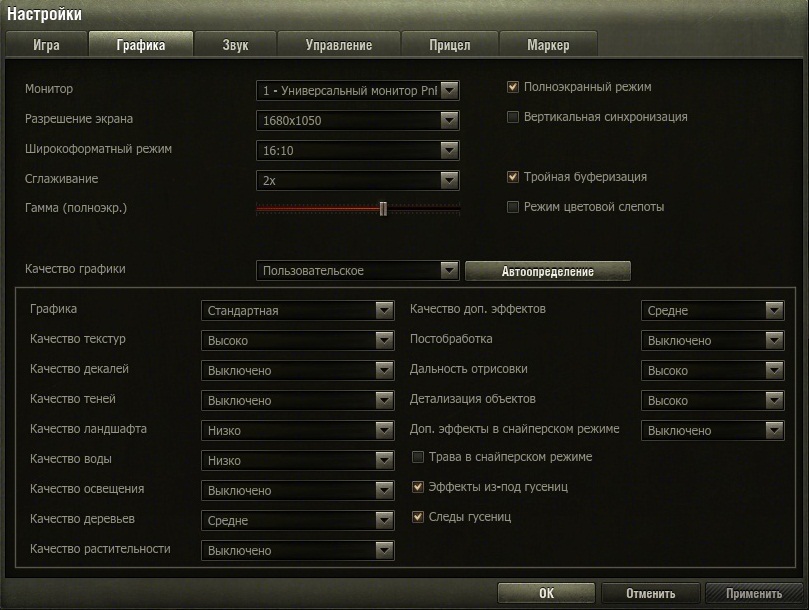Toggle Тройная буферизация checkbox
The image size is (809, 610).
tap(514, 177)
